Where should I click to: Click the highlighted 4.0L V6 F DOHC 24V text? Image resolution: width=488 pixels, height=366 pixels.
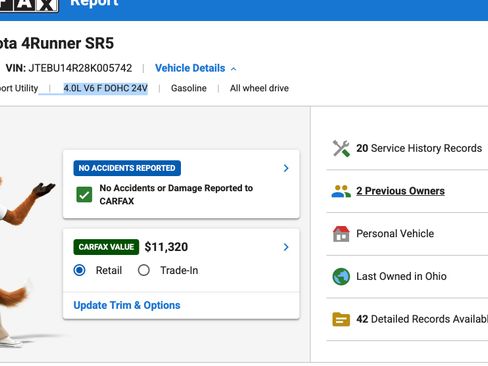105,88
